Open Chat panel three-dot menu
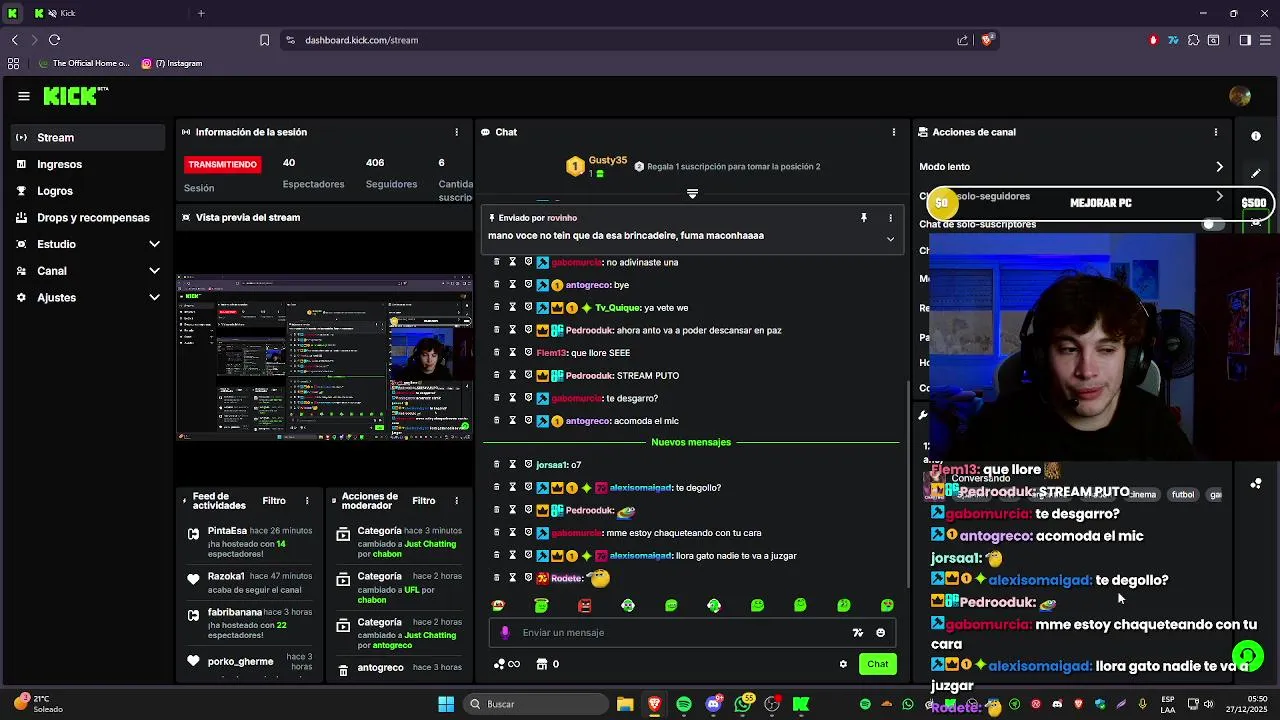1280x720 pixels. pos(894,132)
